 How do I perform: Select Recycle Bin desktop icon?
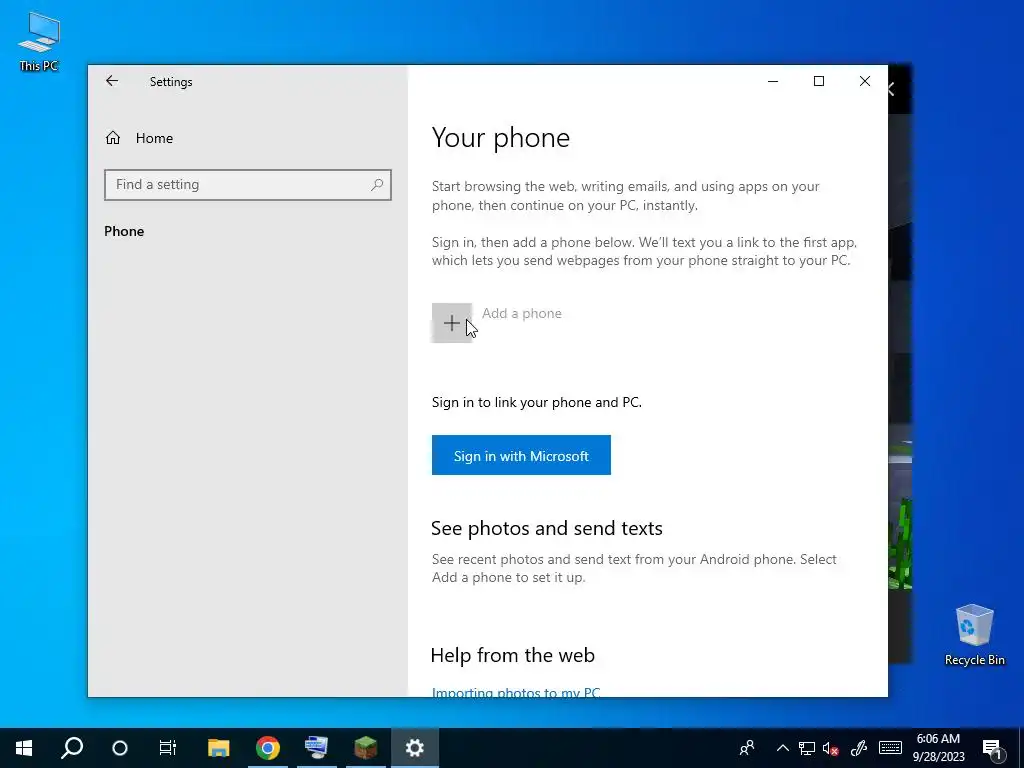click(x=974, y=635)
